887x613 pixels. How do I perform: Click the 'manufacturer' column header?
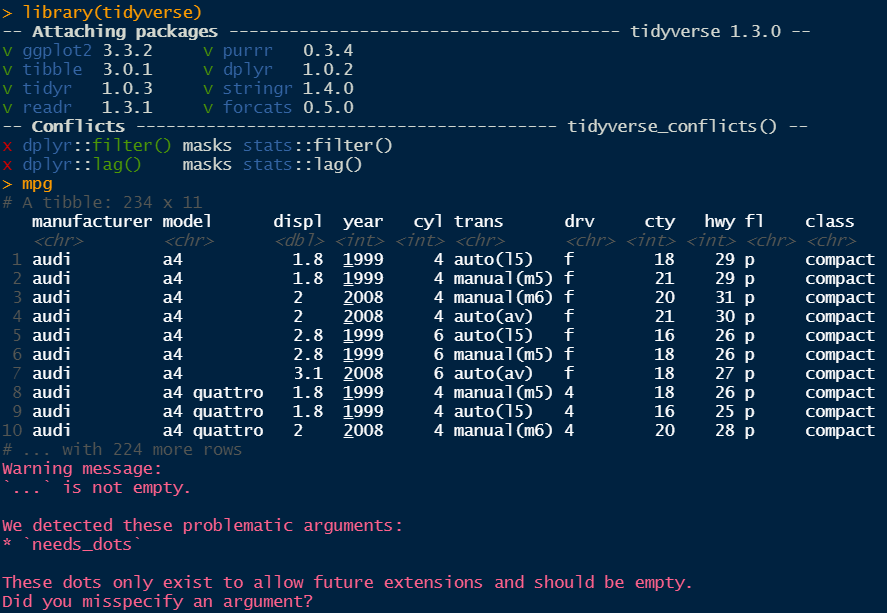point(92,221)
